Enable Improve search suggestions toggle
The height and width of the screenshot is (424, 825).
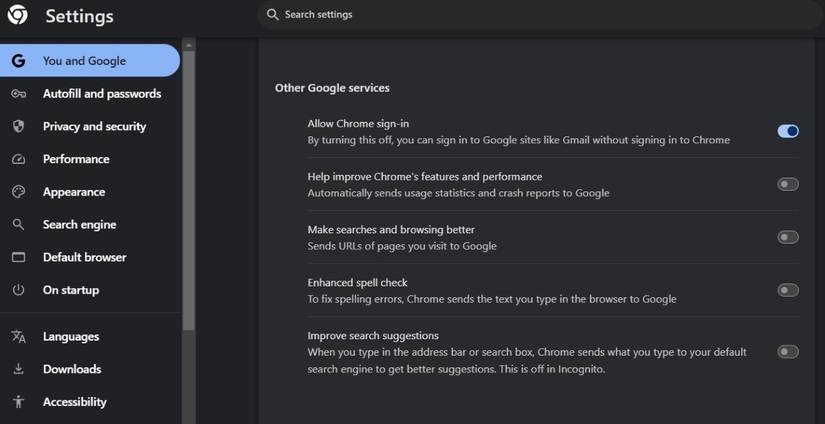[788, 351]
